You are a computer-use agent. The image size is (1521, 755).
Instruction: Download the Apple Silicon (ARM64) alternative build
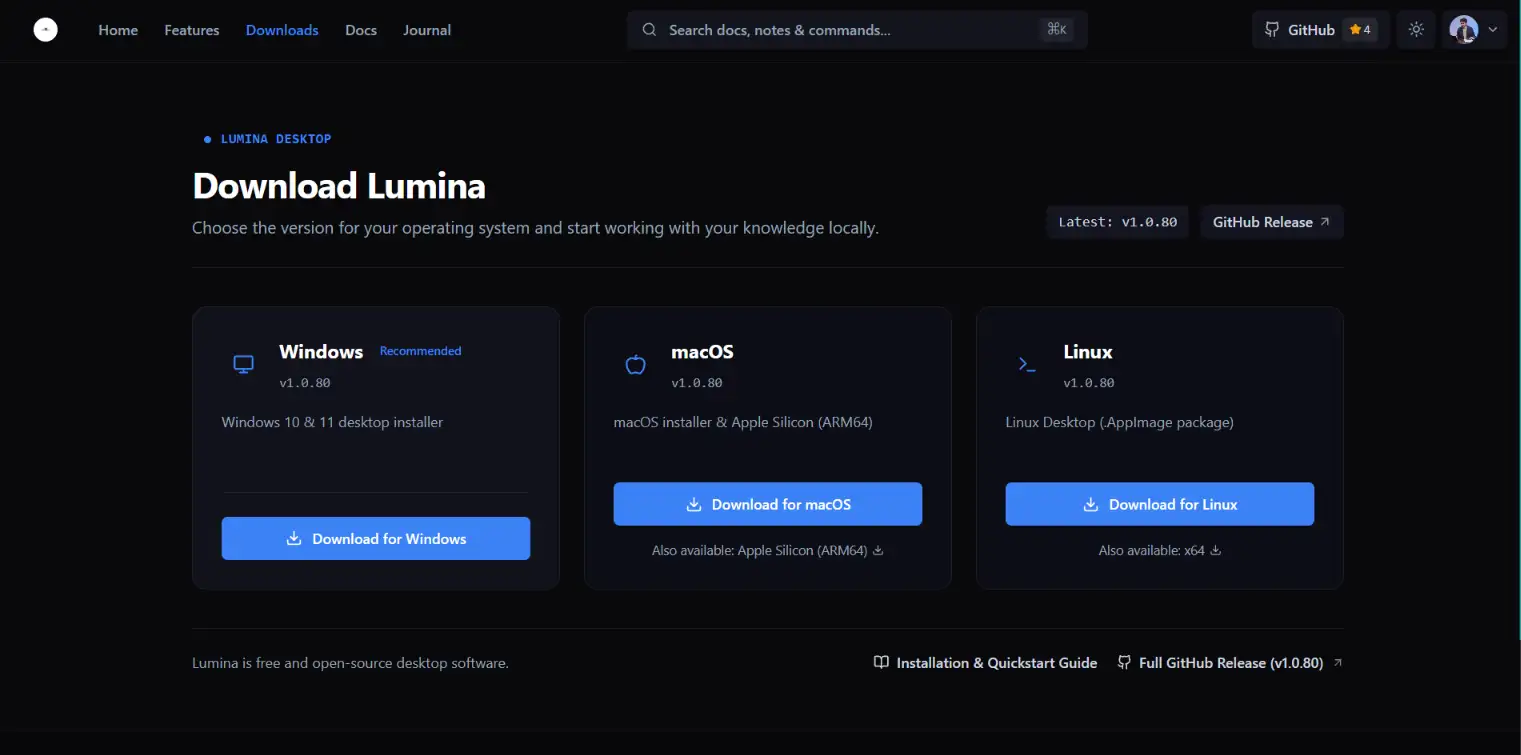coord(768,550)
